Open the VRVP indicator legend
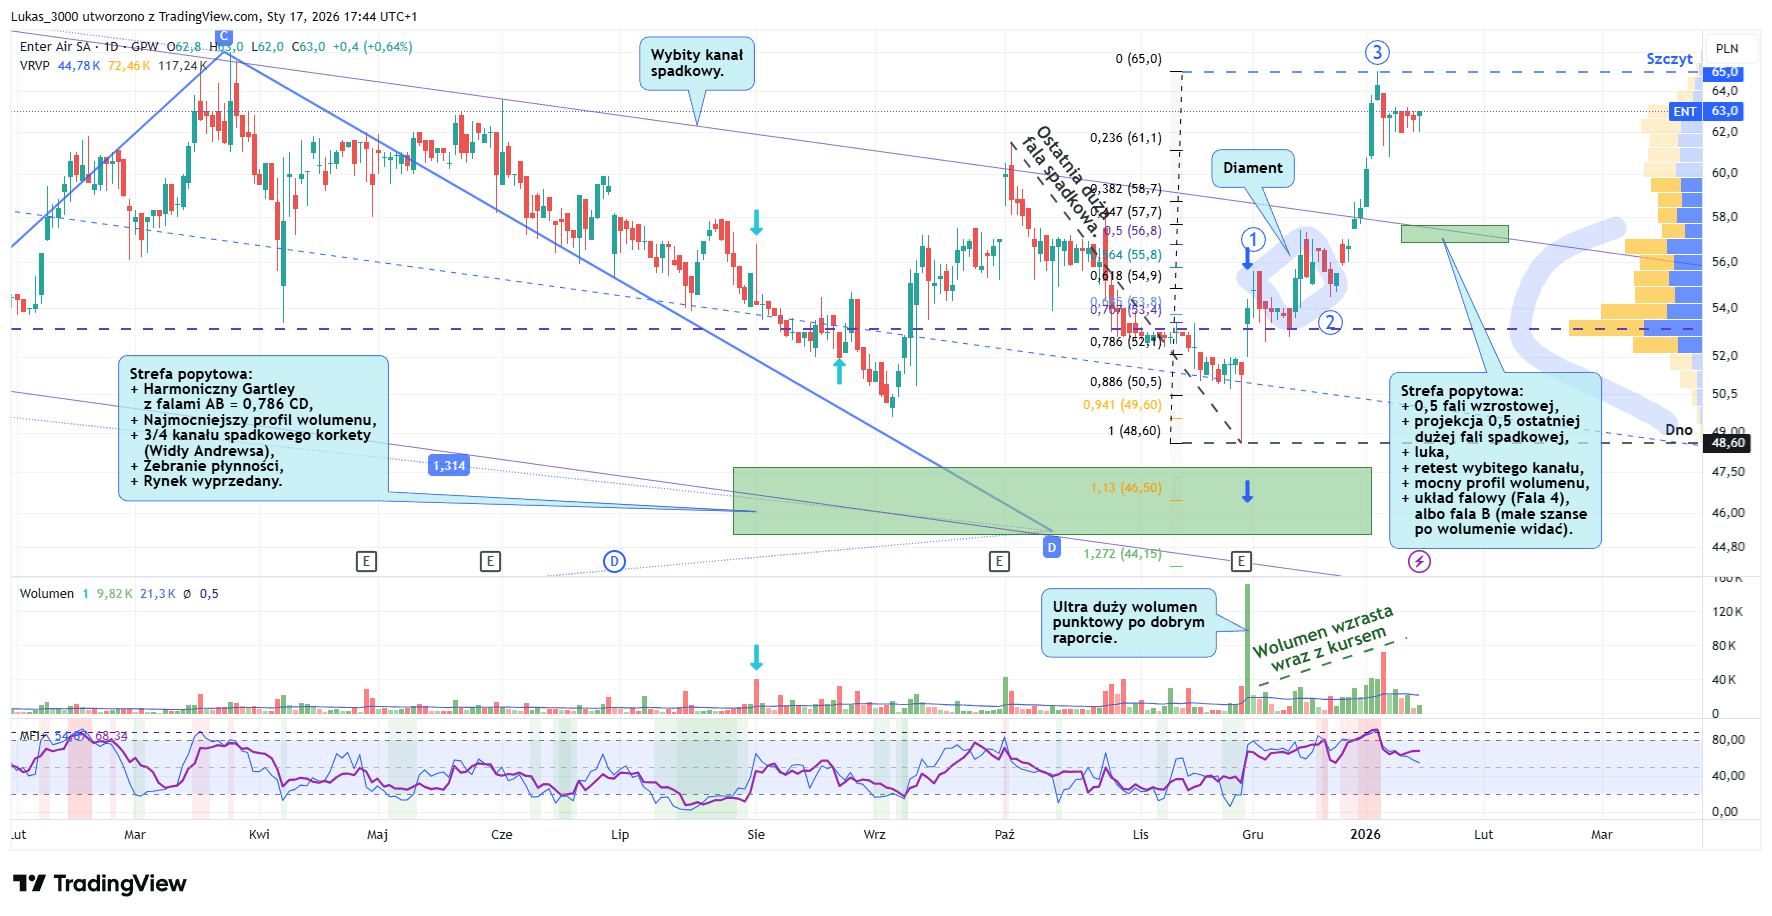This screenshot has width=1772, height=916. 34,66
